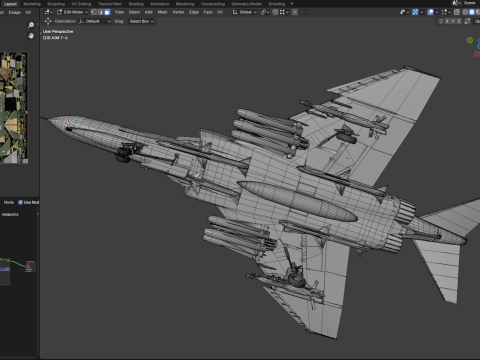Image resolution: width=480 pixels, height=360 pixels.
Task: Switch to the Animation workspace tab
Action: coord(159,4)
